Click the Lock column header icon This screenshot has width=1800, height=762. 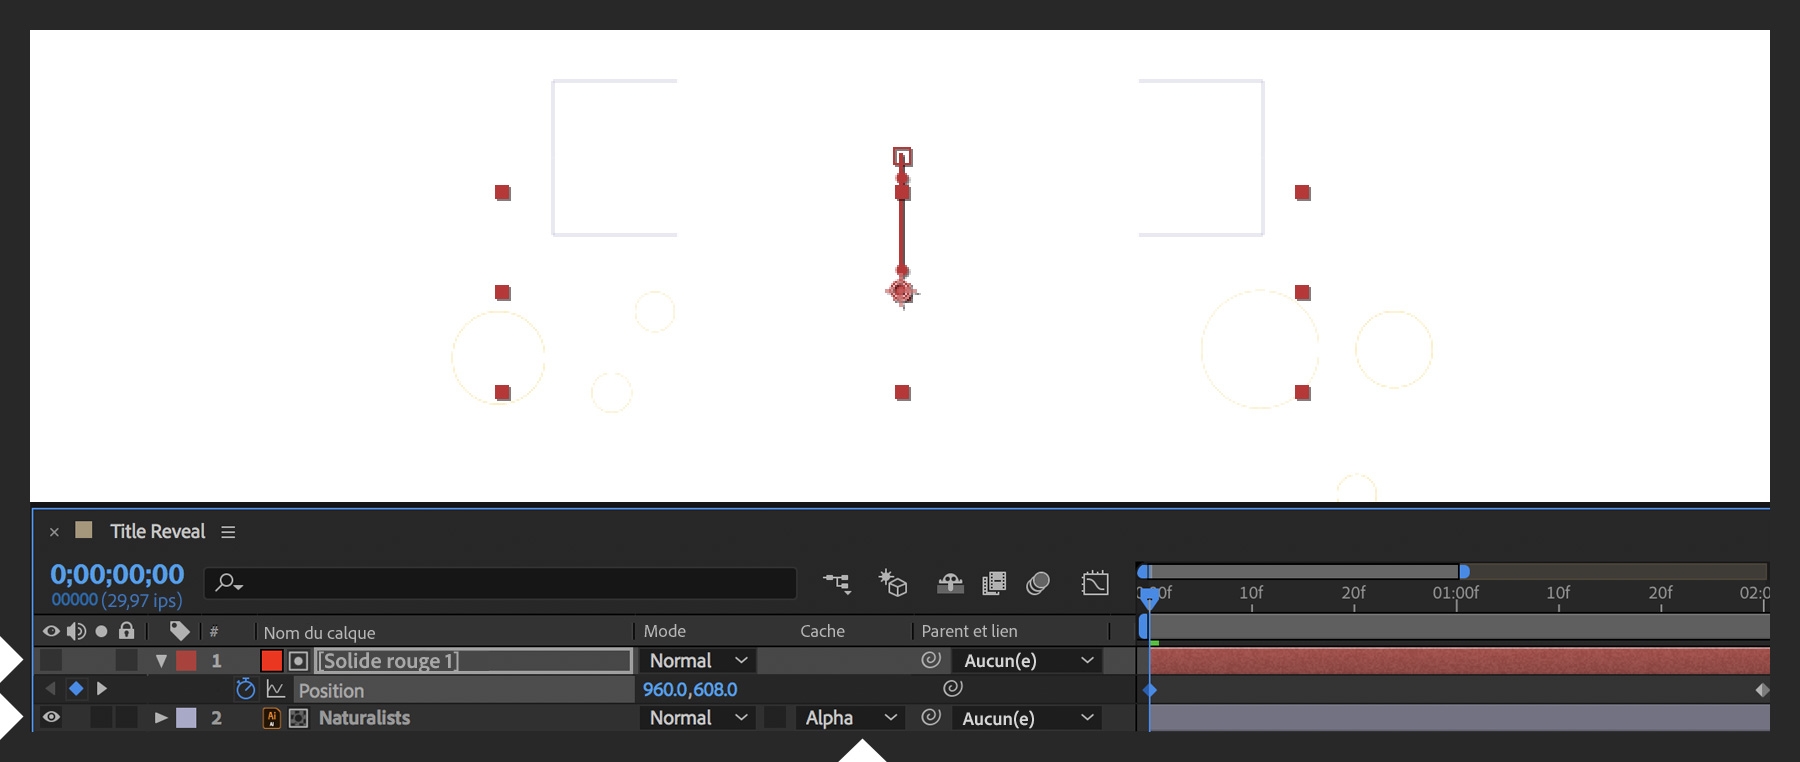(x=126, y=630)
